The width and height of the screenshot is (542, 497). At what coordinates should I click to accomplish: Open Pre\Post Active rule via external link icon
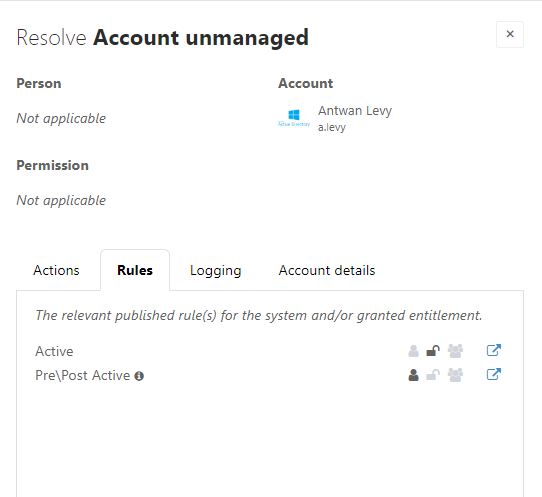click(x=494, y=375)
